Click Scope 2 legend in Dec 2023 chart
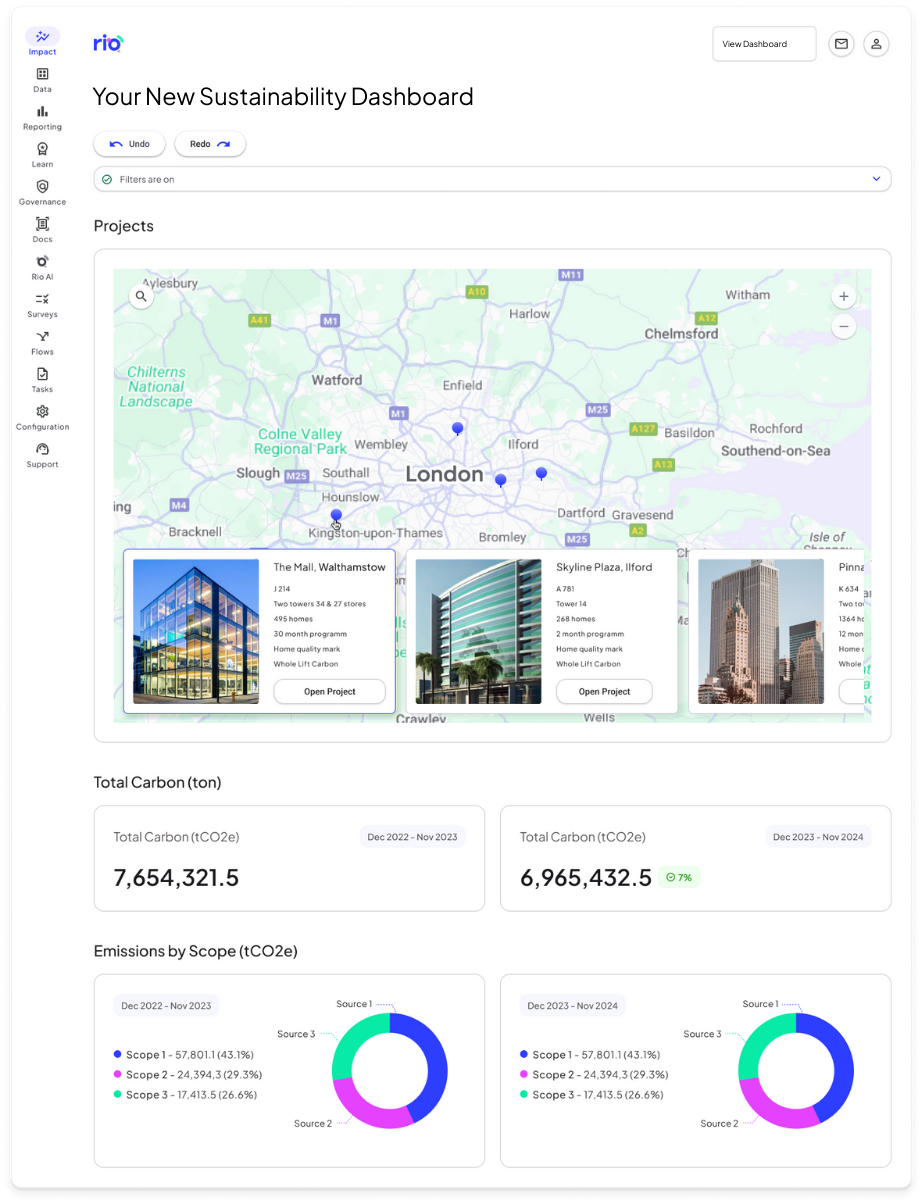This screenshot has width=923, height=1204. pyautogui.click(x=594, y=1075)
